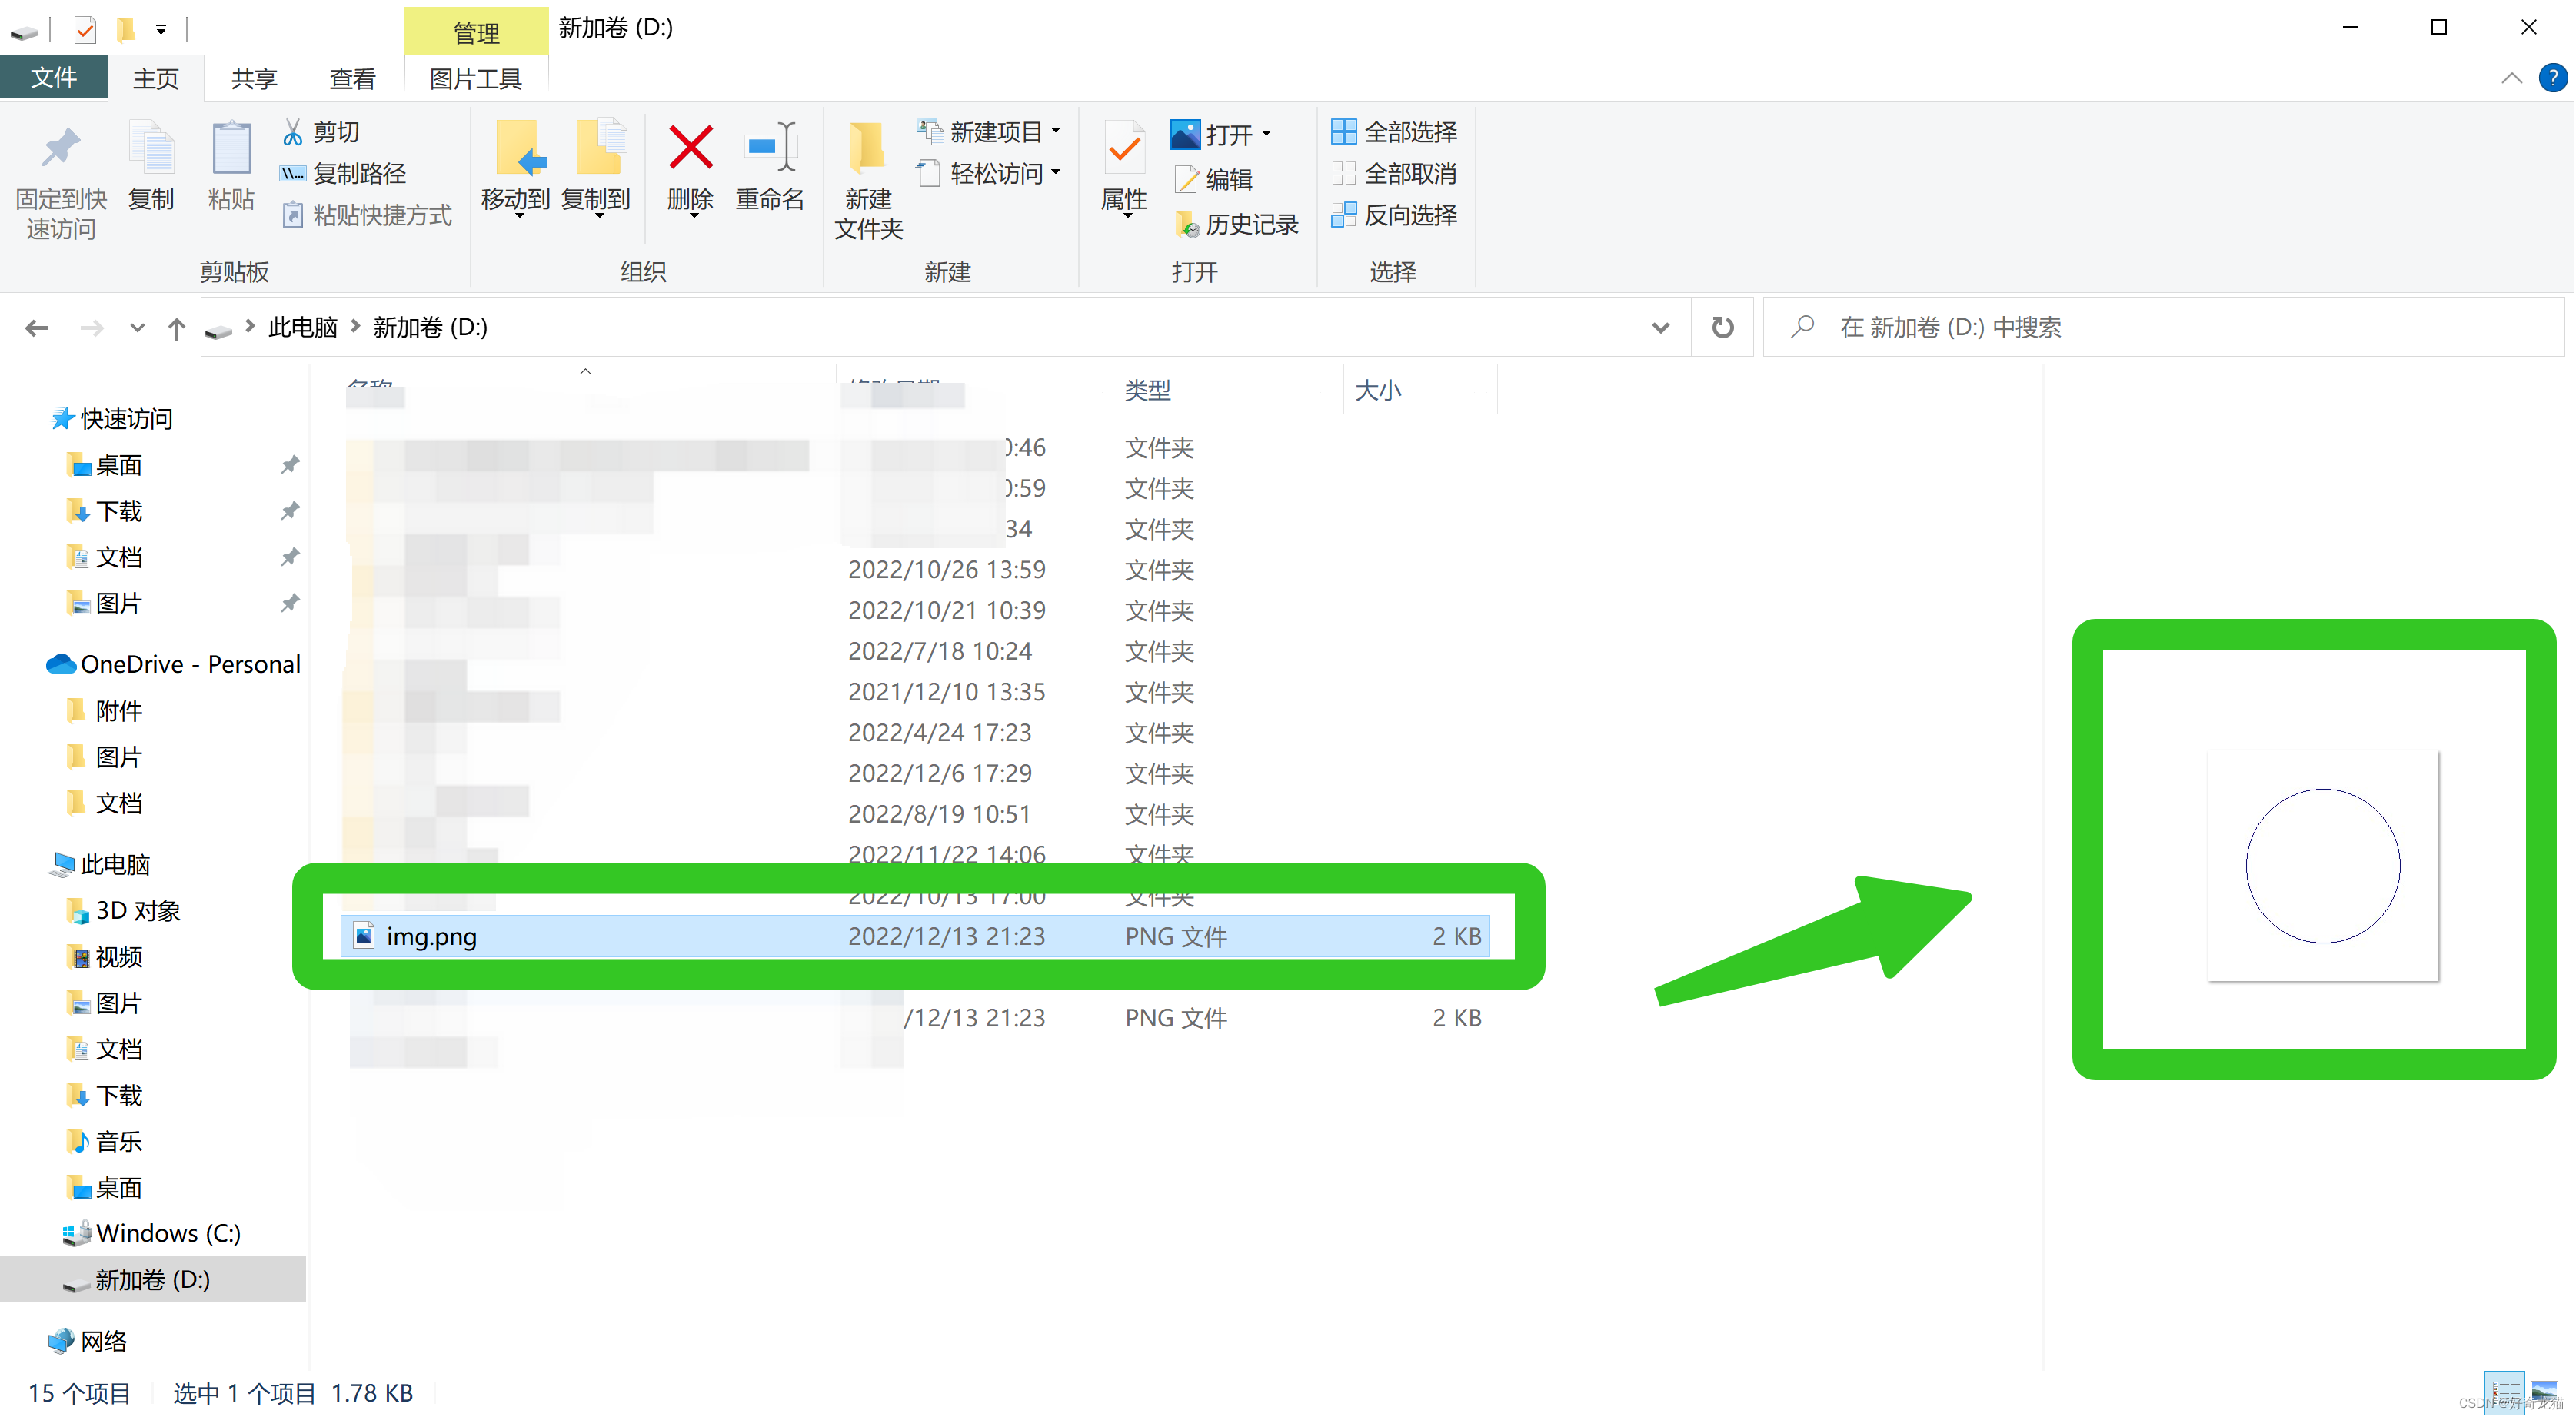Collapse the ribbon with the chevron
The width and height of the screenshot is (2576, 1417).
coord(2511,78)
